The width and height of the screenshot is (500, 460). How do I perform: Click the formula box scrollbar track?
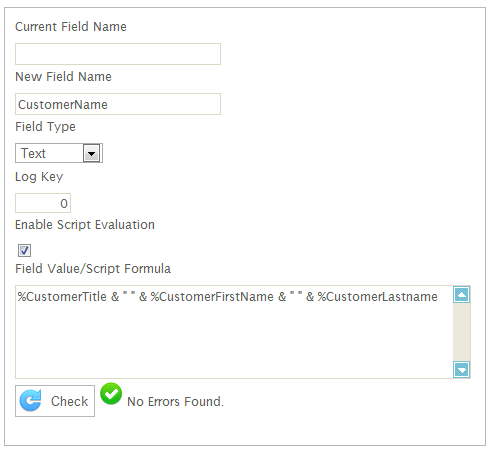tap(462, 332)
